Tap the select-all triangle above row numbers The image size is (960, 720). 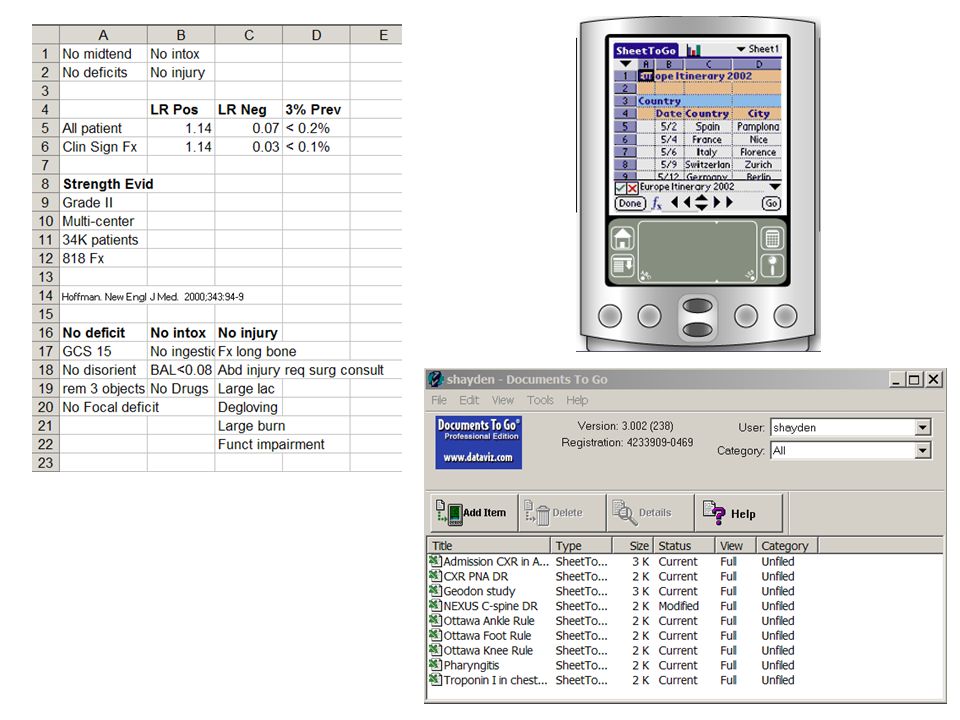(625, 64)
